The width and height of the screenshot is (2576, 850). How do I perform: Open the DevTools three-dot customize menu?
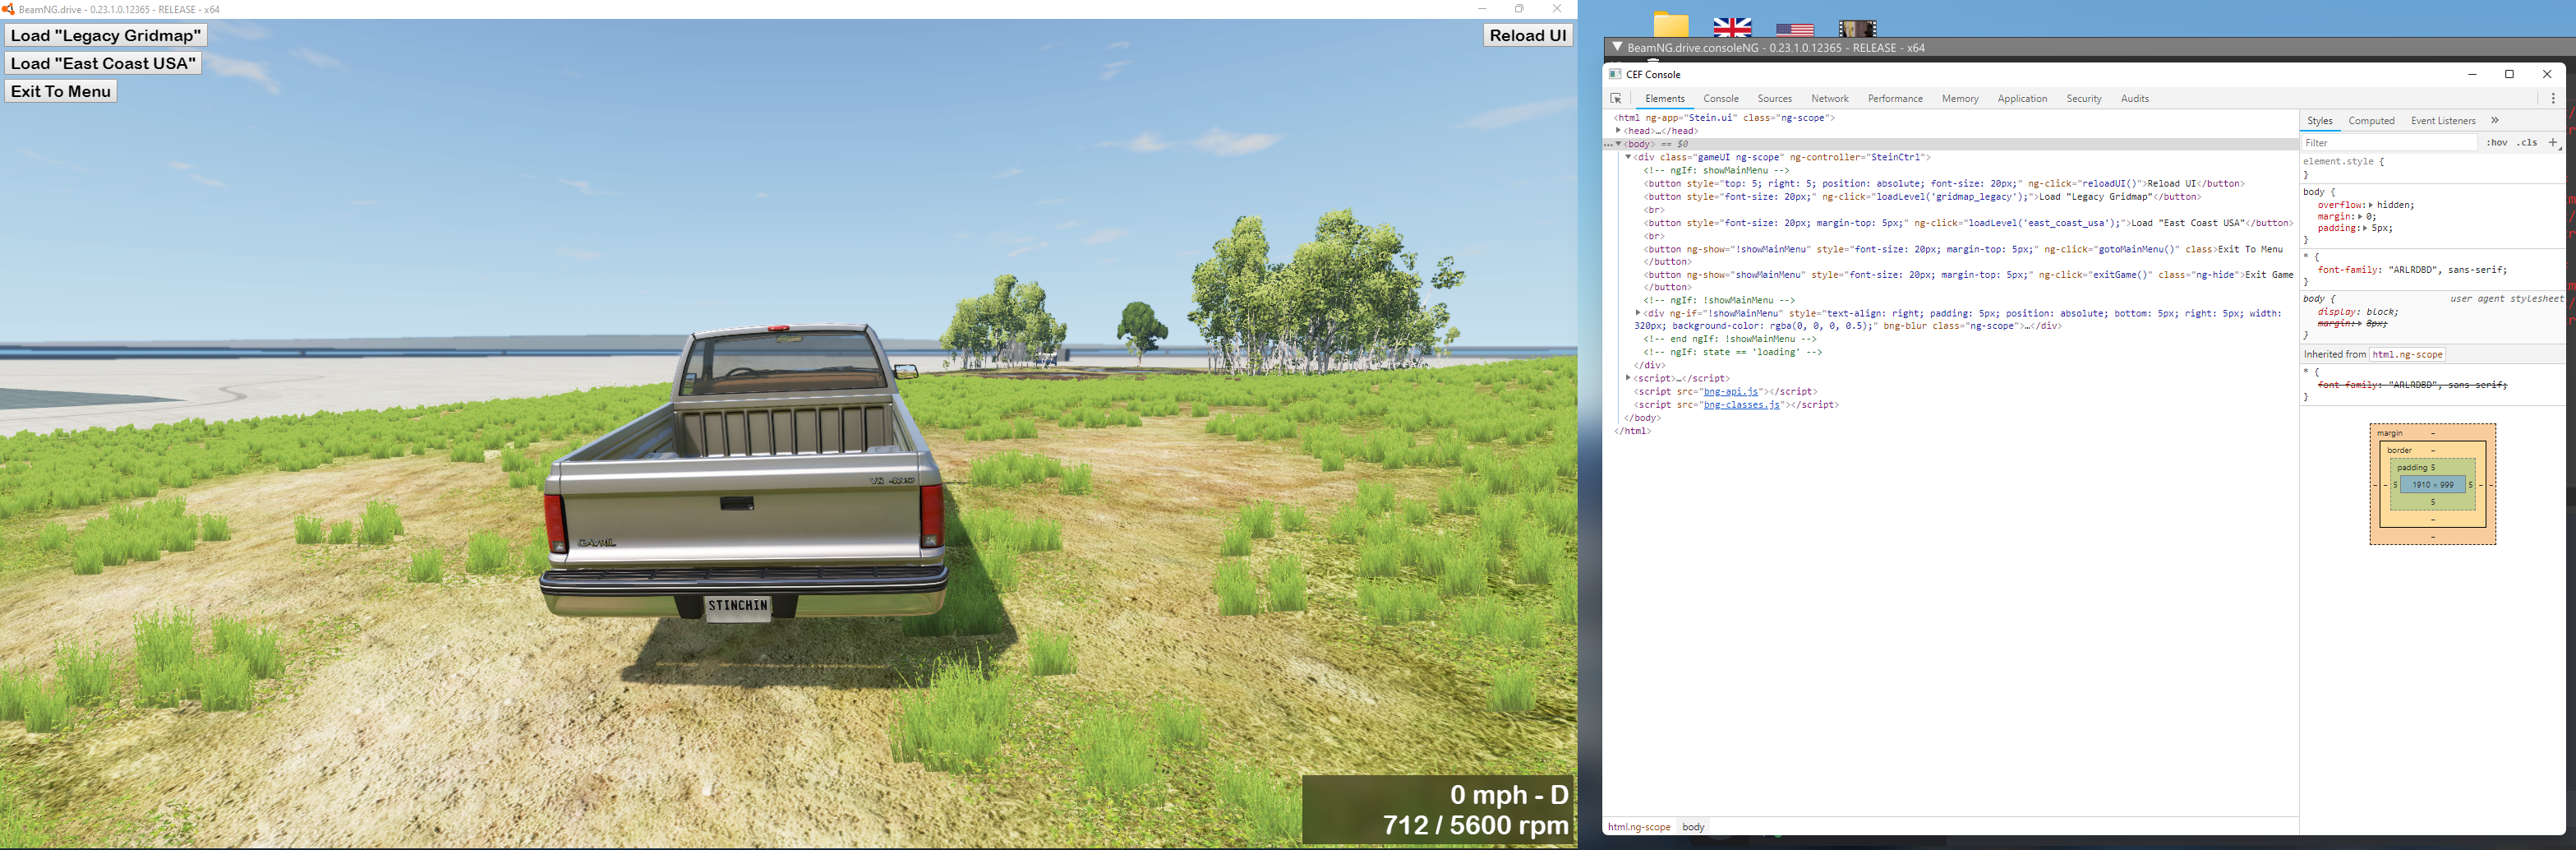click(2553, 98)
